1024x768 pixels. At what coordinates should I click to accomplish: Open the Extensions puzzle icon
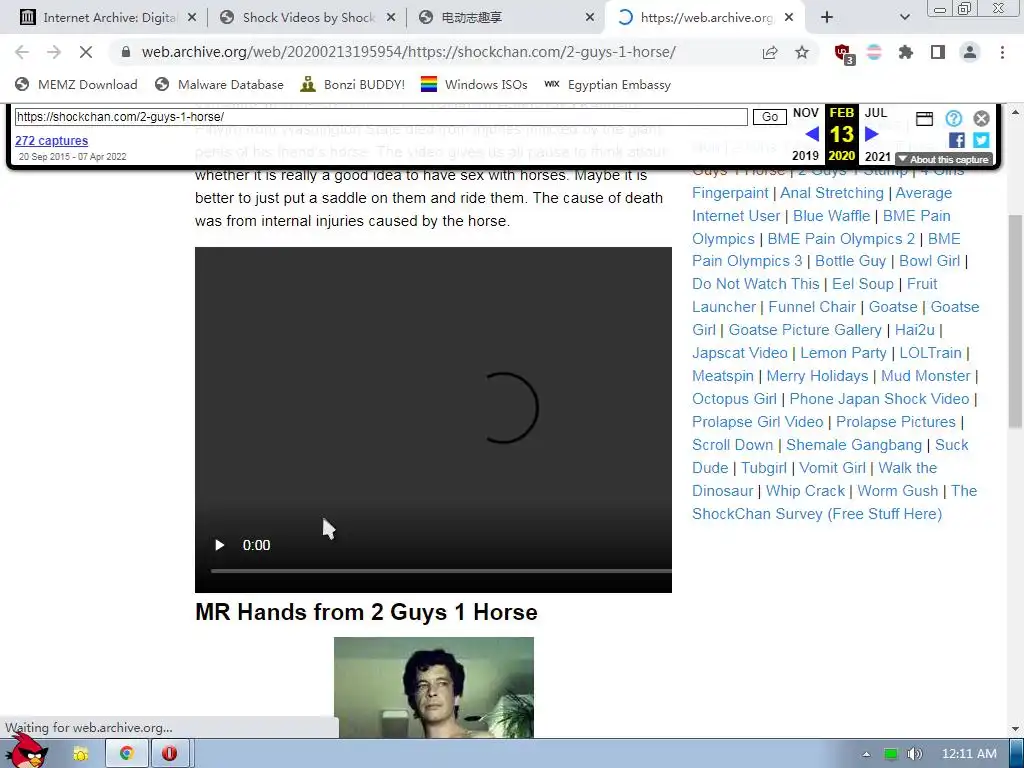(x=906, y=52)
